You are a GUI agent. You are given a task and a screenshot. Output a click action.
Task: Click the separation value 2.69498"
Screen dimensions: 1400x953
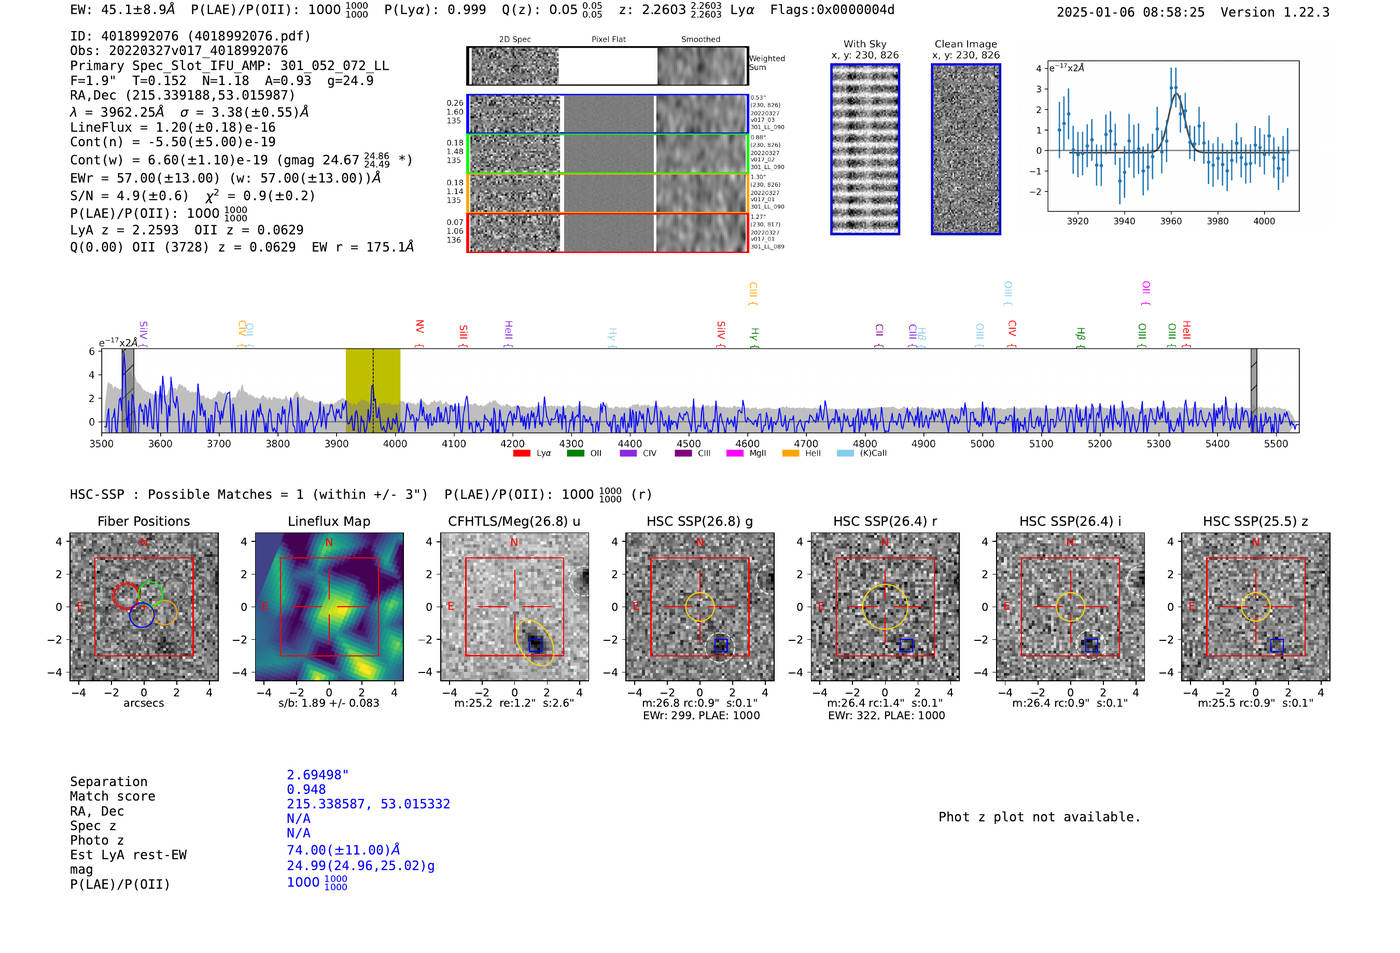point(317,775)
